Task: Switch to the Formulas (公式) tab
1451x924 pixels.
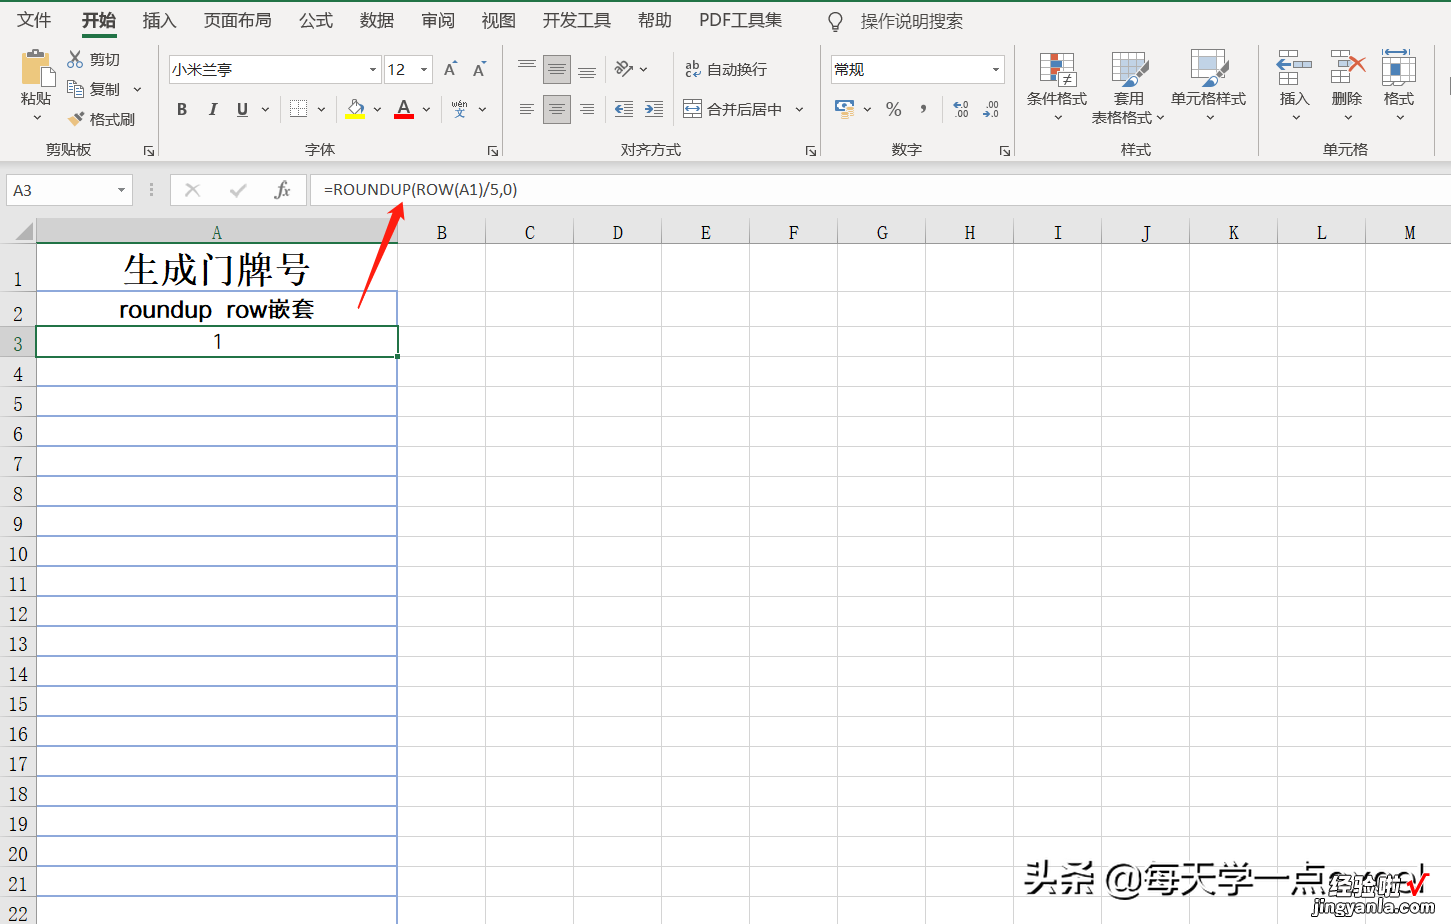Action: click(x=316, y=20)
